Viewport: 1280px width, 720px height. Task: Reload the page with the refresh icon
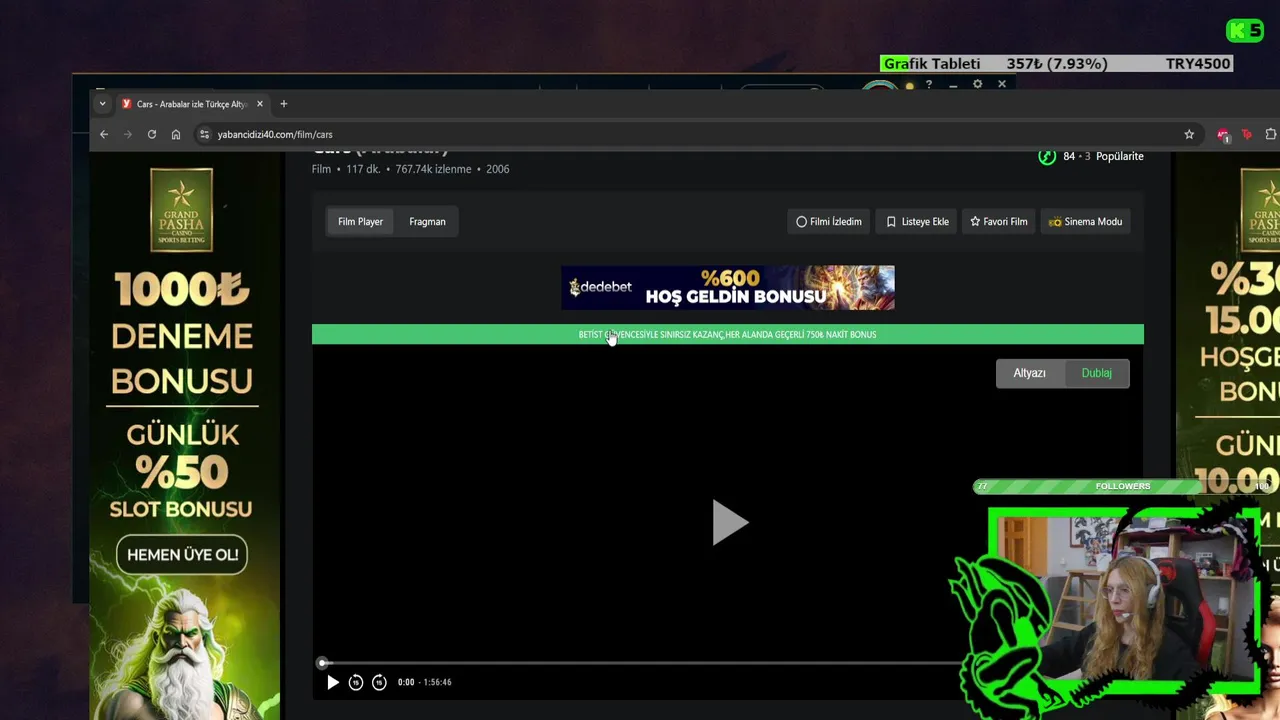[152, 134]
